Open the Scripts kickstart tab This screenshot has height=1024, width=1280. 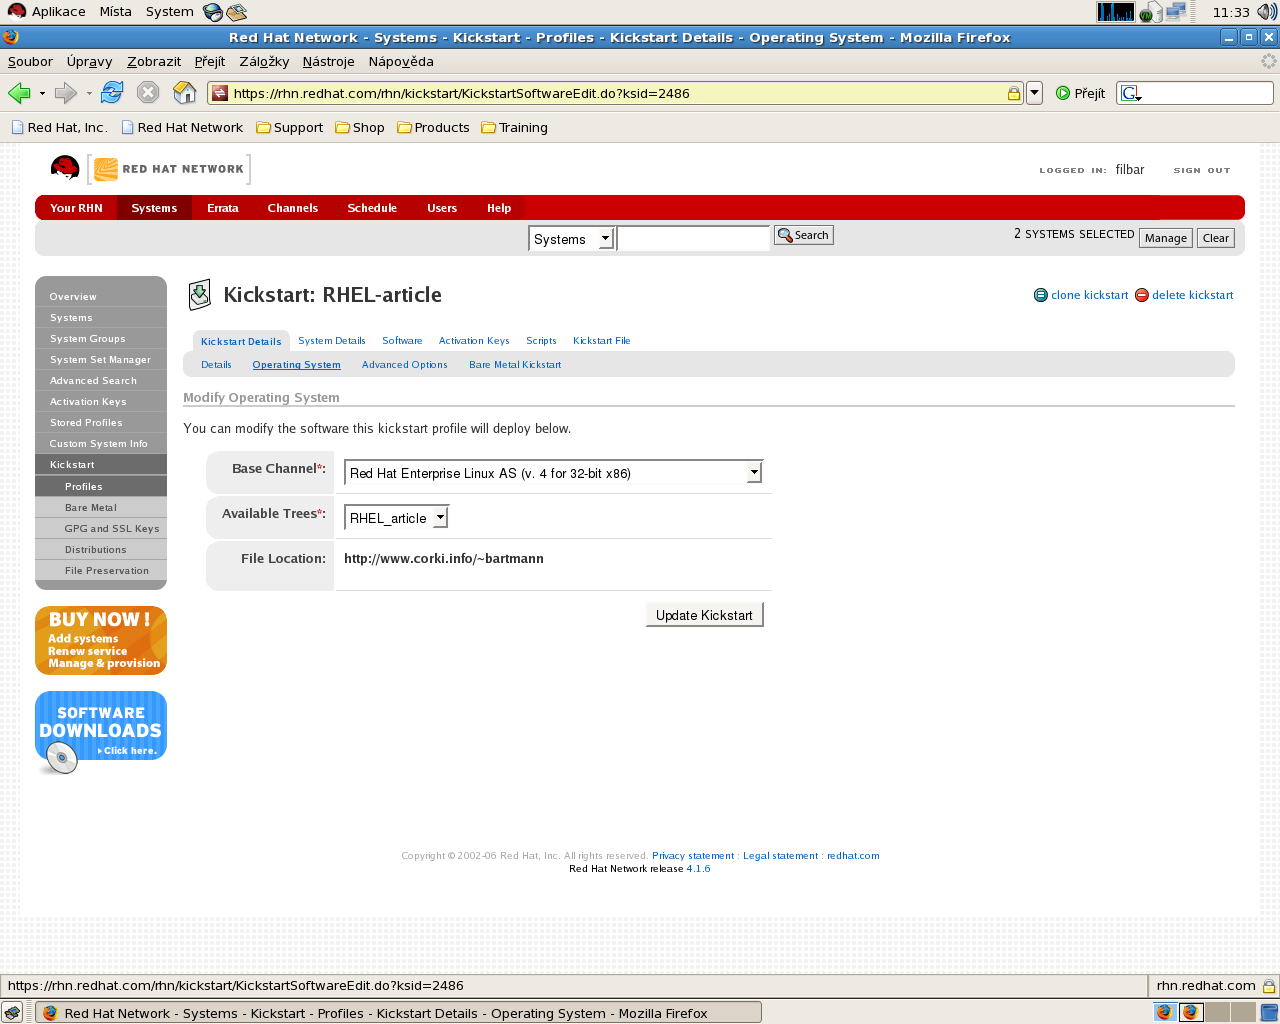(x=541, y=341)
